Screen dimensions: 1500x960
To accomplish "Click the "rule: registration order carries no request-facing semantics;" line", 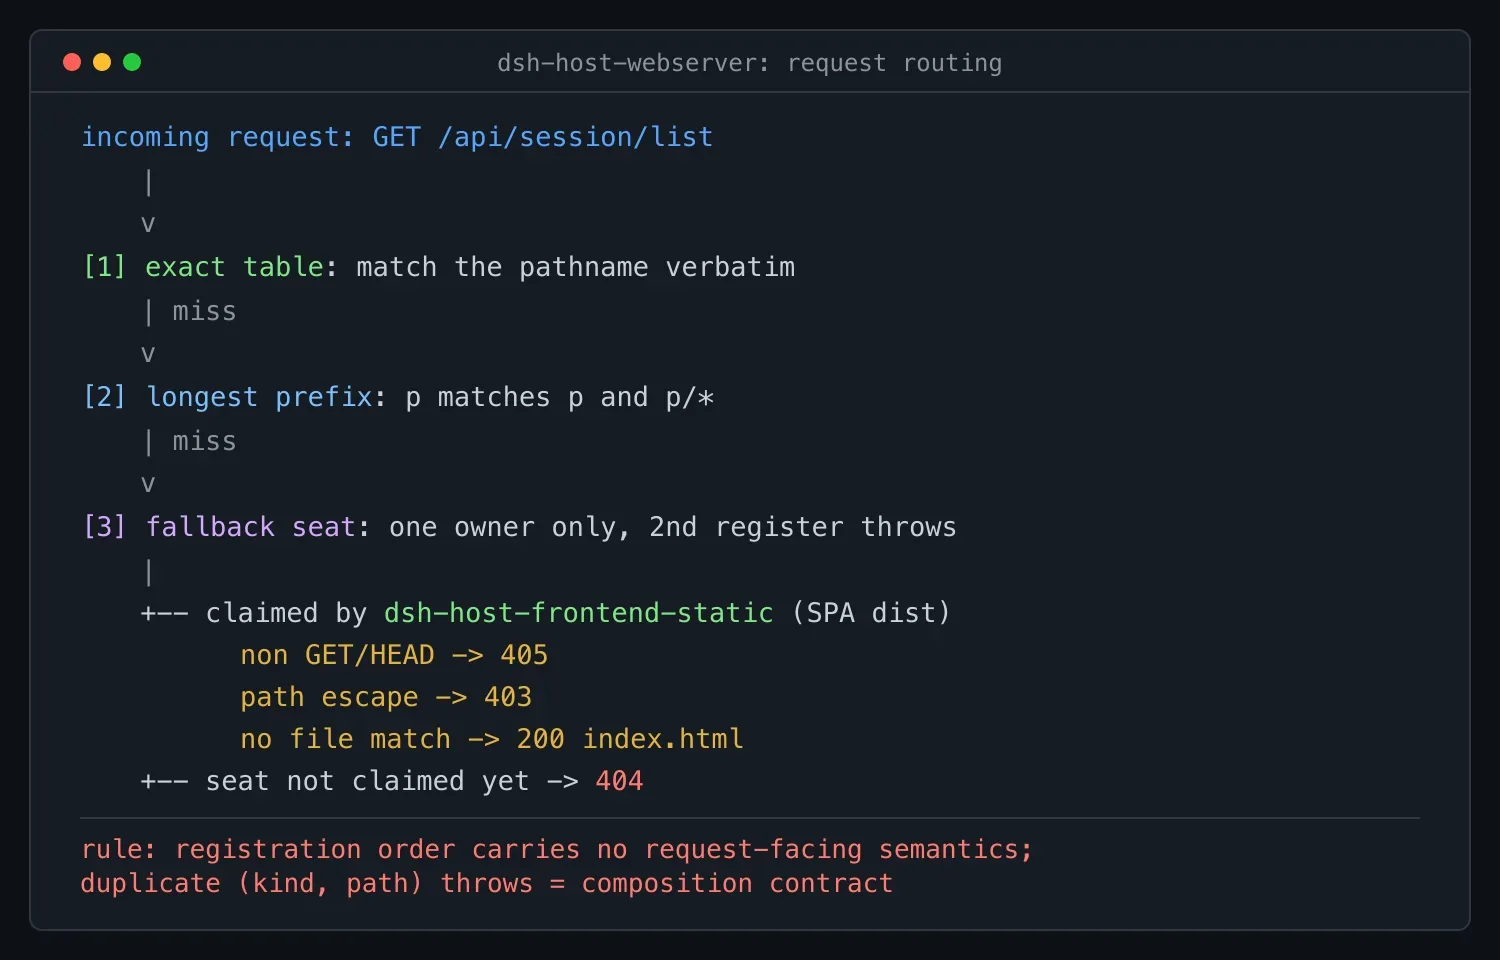I will [x=557, y=849].
